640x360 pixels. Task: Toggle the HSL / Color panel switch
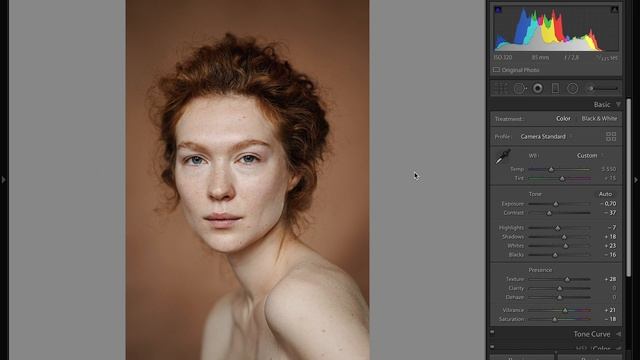pos(492,347)
